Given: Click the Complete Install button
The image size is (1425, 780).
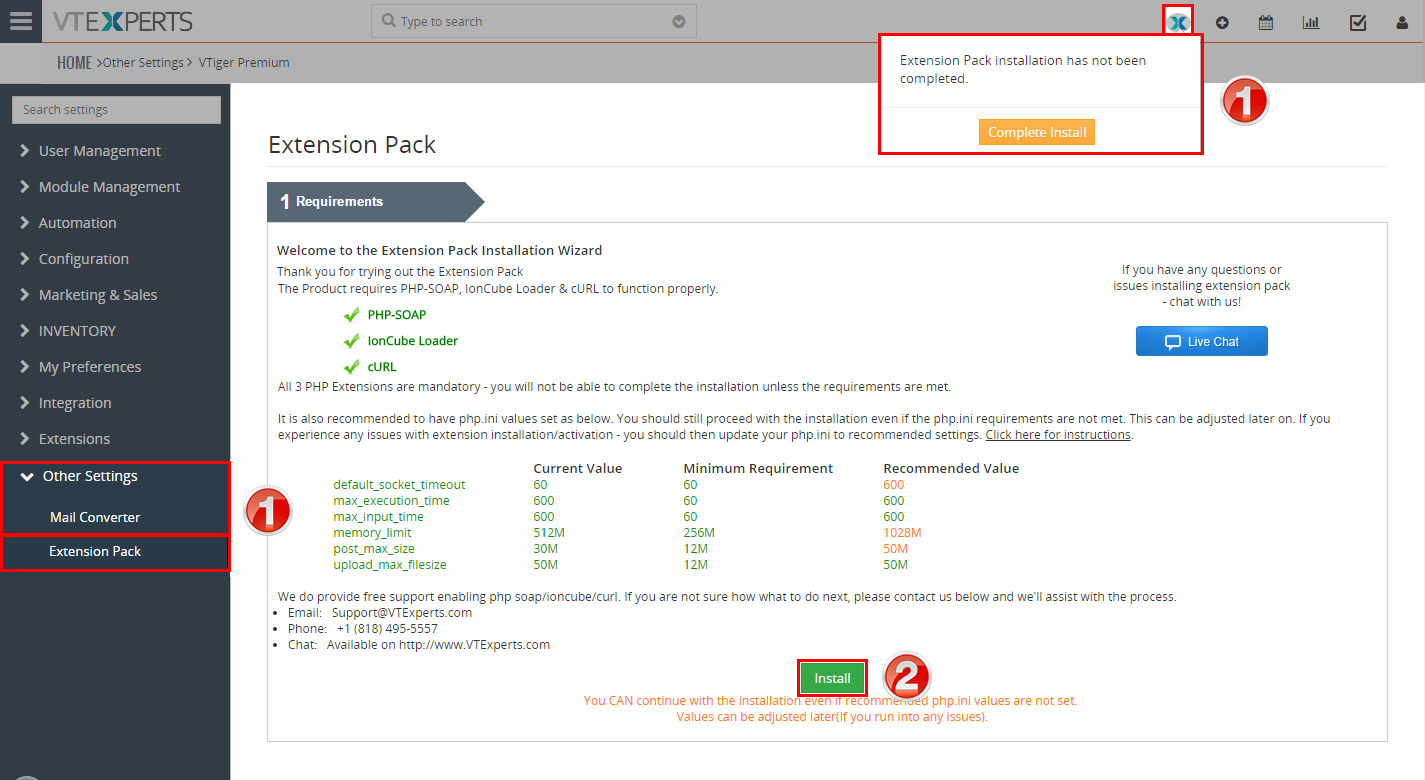Looking at the screenshot, I should tap(1037, 132).
